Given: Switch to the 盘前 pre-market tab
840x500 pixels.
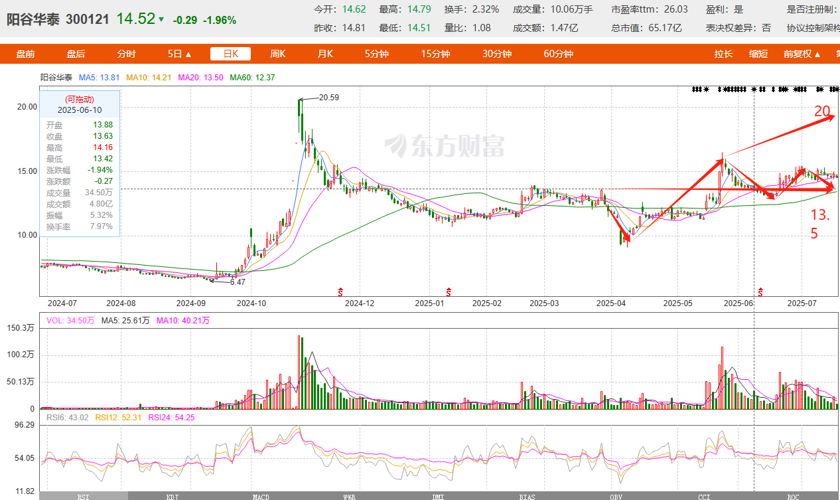Looking at the screenshot, I should (x=25, y=54).
